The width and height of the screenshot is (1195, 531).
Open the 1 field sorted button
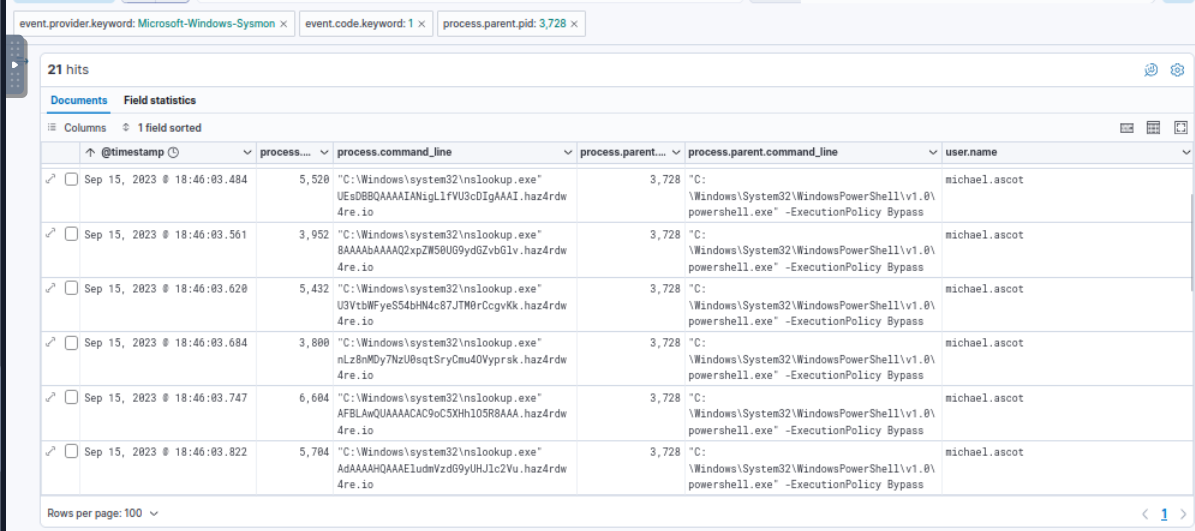tap(161, 128)
